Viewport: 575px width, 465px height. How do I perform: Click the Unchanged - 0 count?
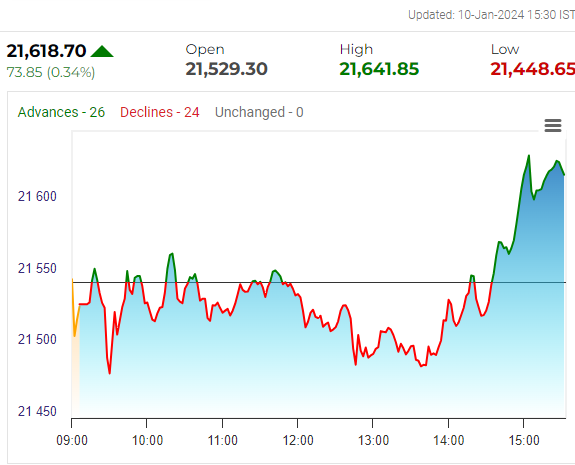tap(259, 112)
